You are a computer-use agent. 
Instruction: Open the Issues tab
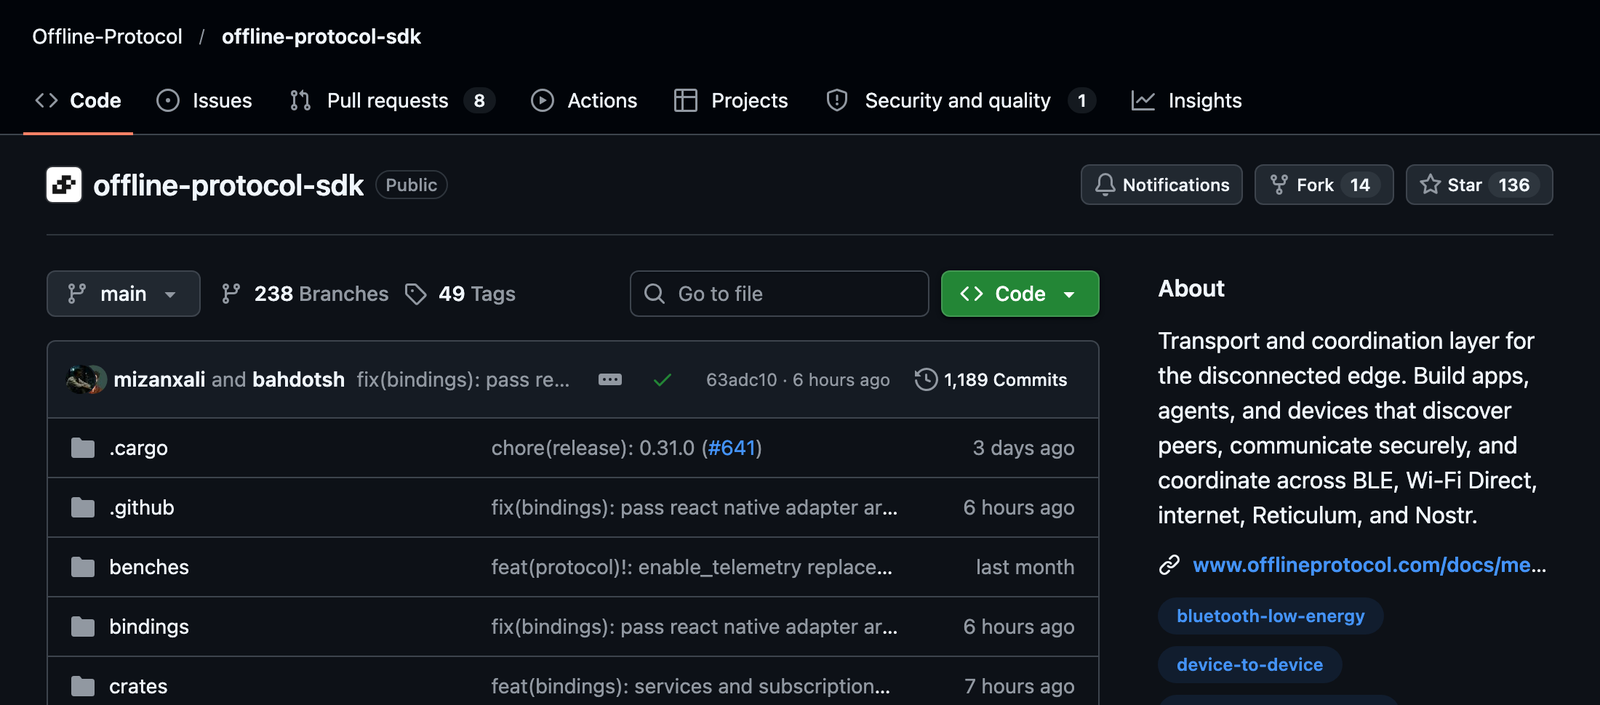coord(205,100)
